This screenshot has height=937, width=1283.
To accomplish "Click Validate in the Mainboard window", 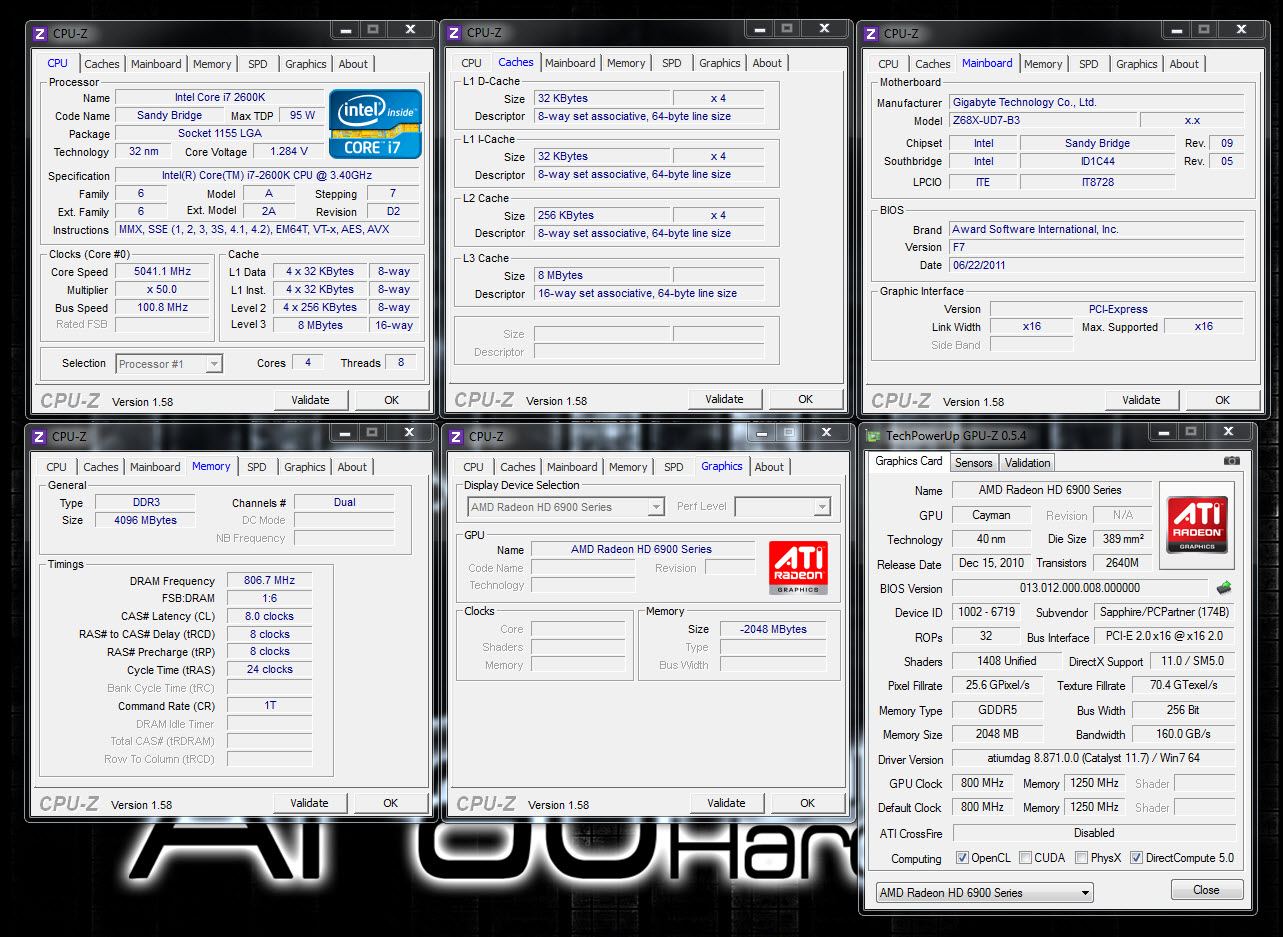I will [x=1141, y=400].
